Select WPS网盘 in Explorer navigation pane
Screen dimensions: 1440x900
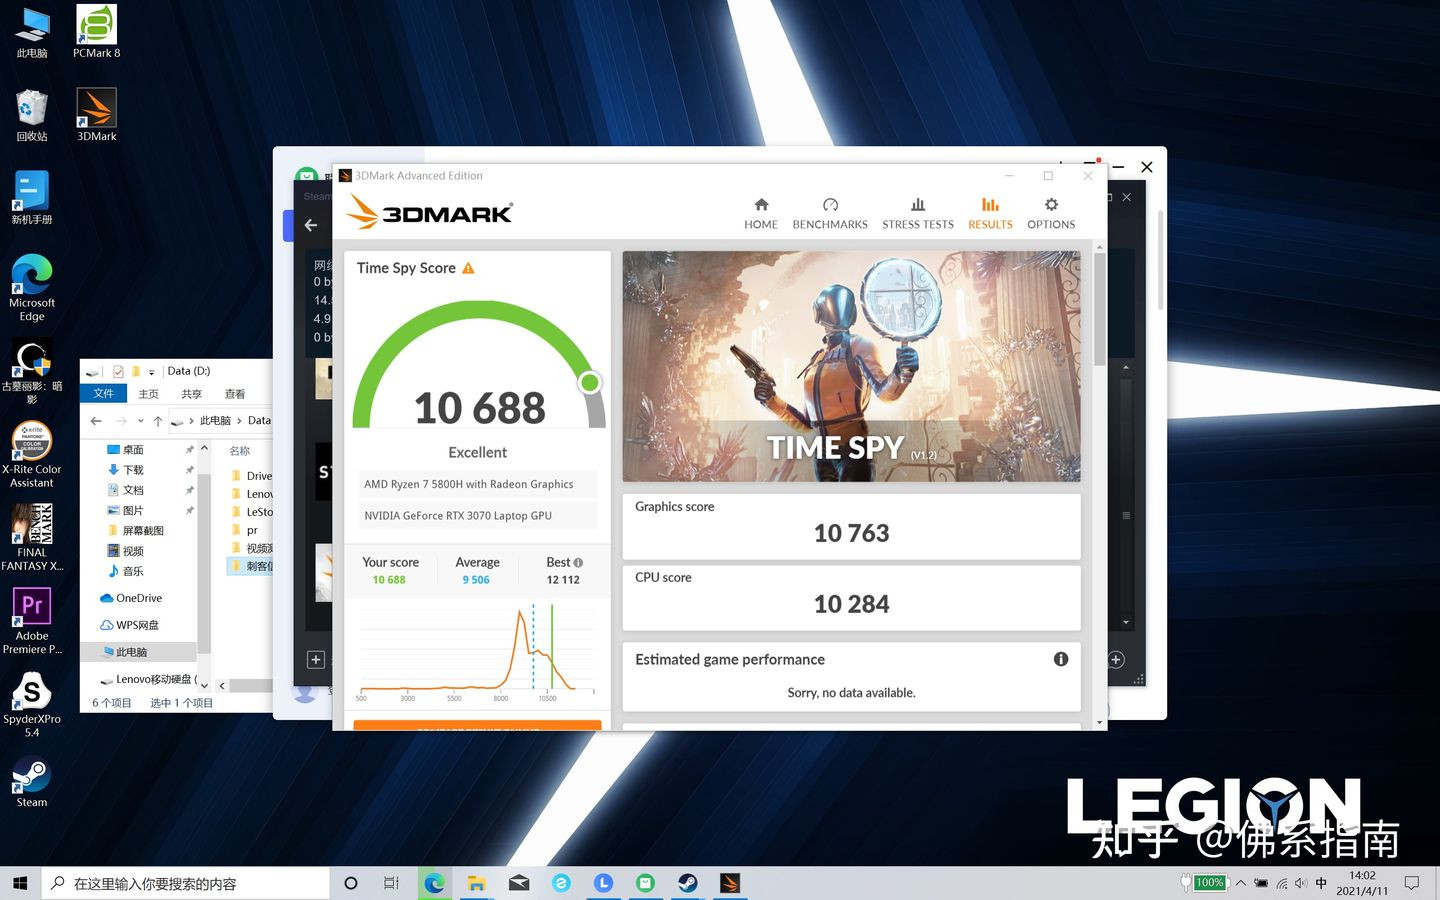tap(129, 625)
